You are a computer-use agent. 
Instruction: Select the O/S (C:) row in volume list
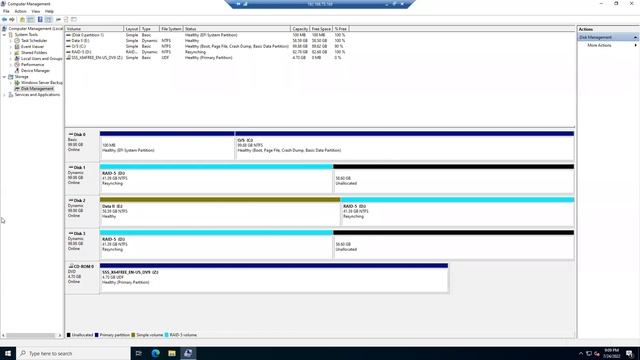click(207, 47)
